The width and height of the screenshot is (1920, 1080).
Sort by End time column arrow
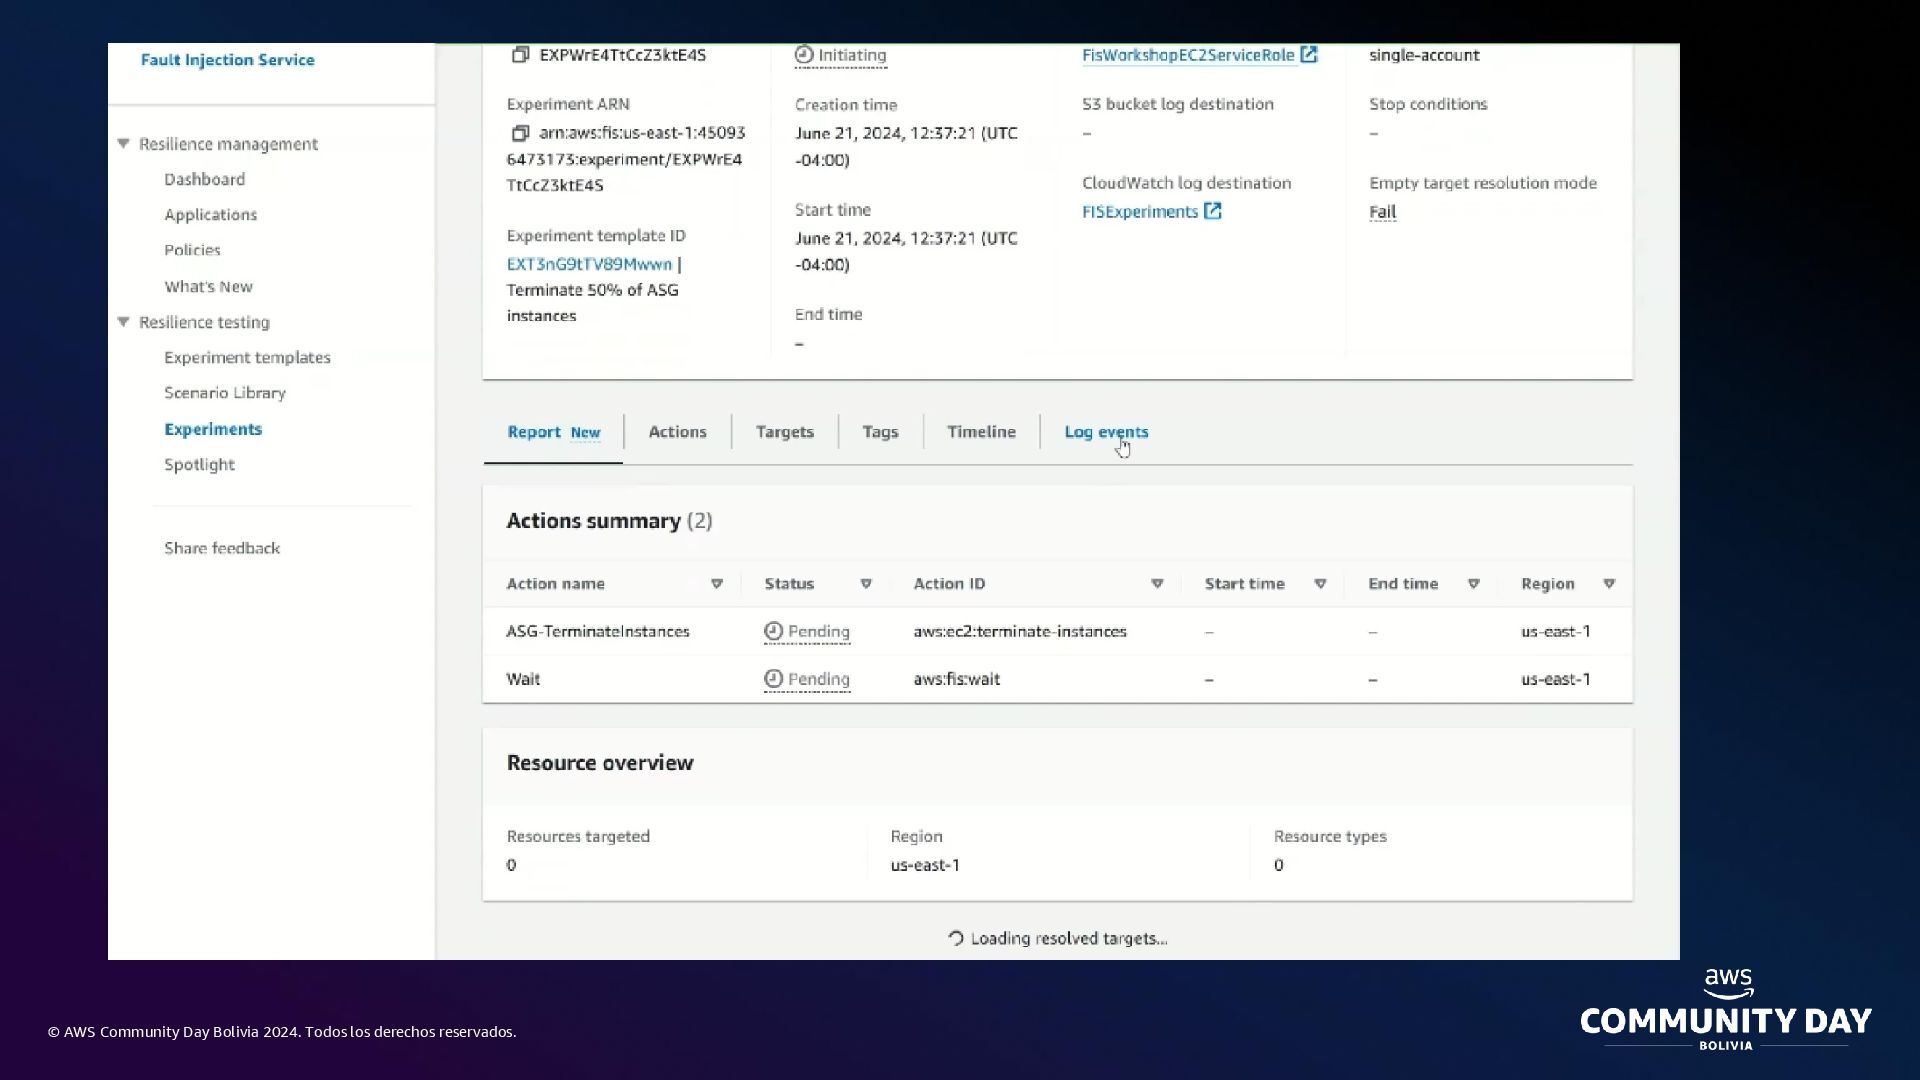pyautogui.click(x=1473, y=584)
